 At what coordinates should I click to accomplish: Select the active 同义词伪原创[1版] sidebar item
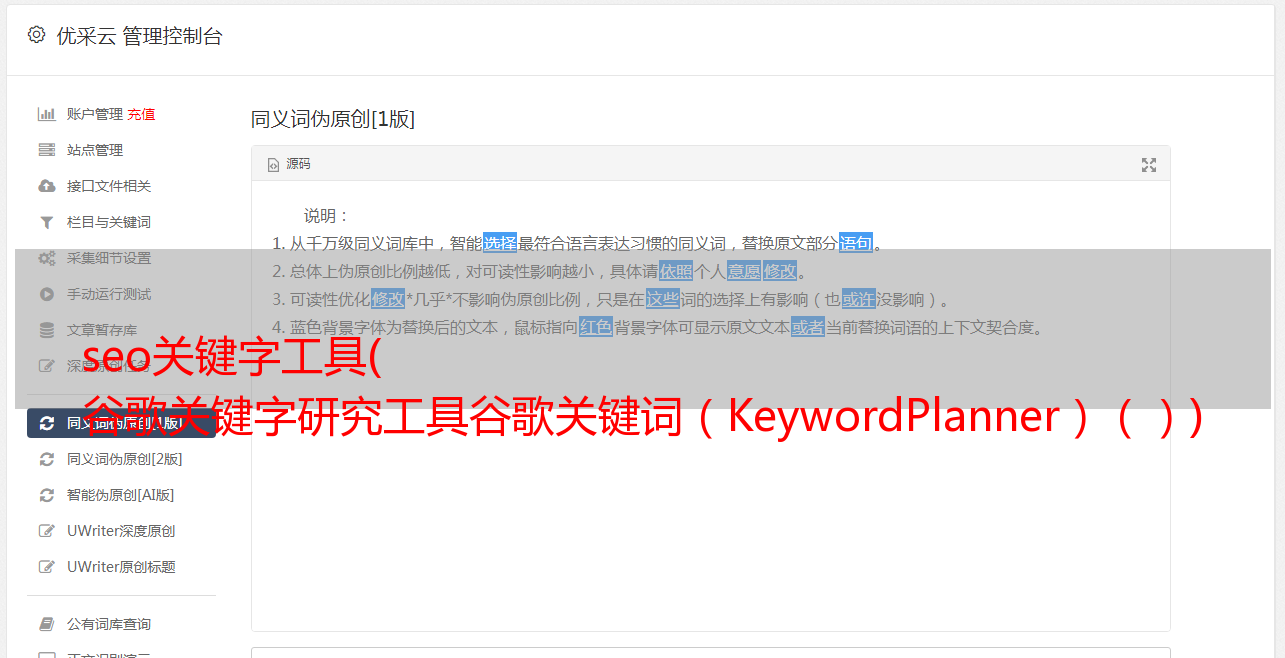[121, 423]
